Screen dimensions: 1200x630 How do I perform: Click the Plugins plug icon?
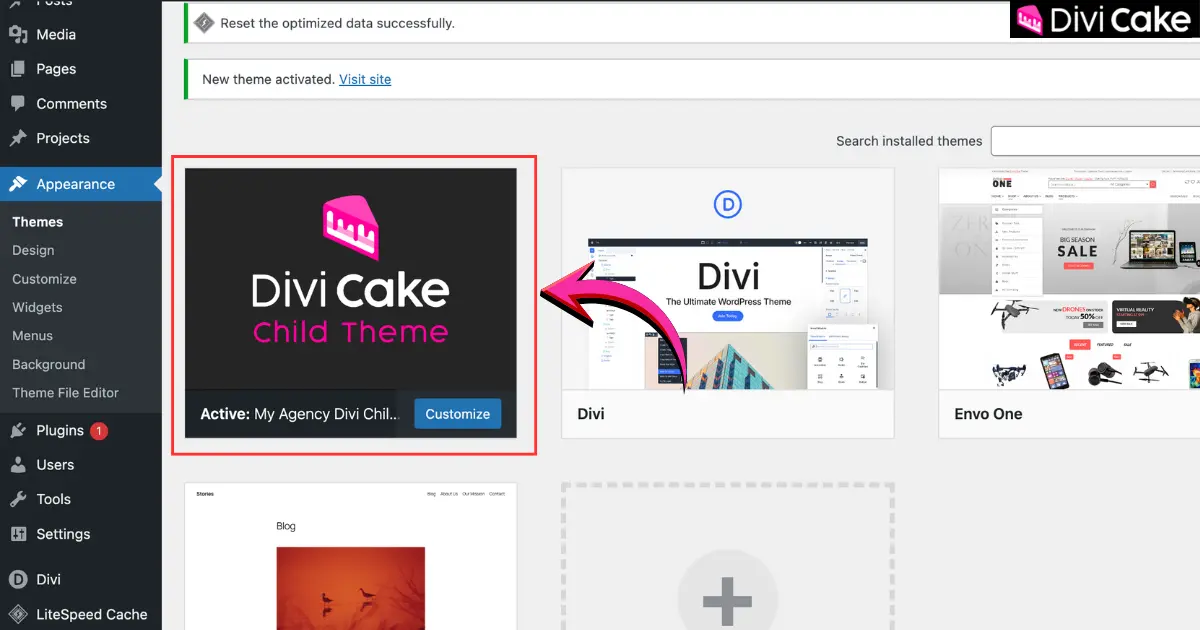click(x=18, y=431)
